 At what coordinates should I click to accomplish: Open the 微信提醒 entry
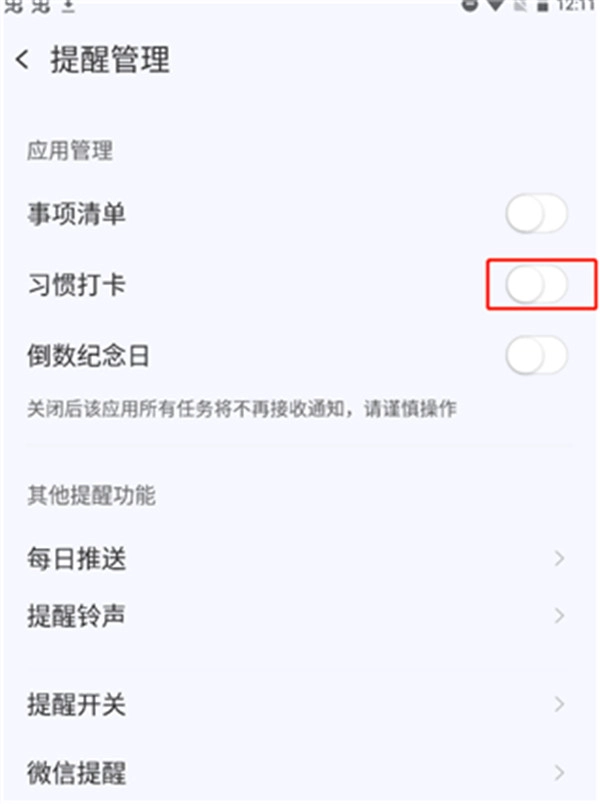tap(300, 772)
